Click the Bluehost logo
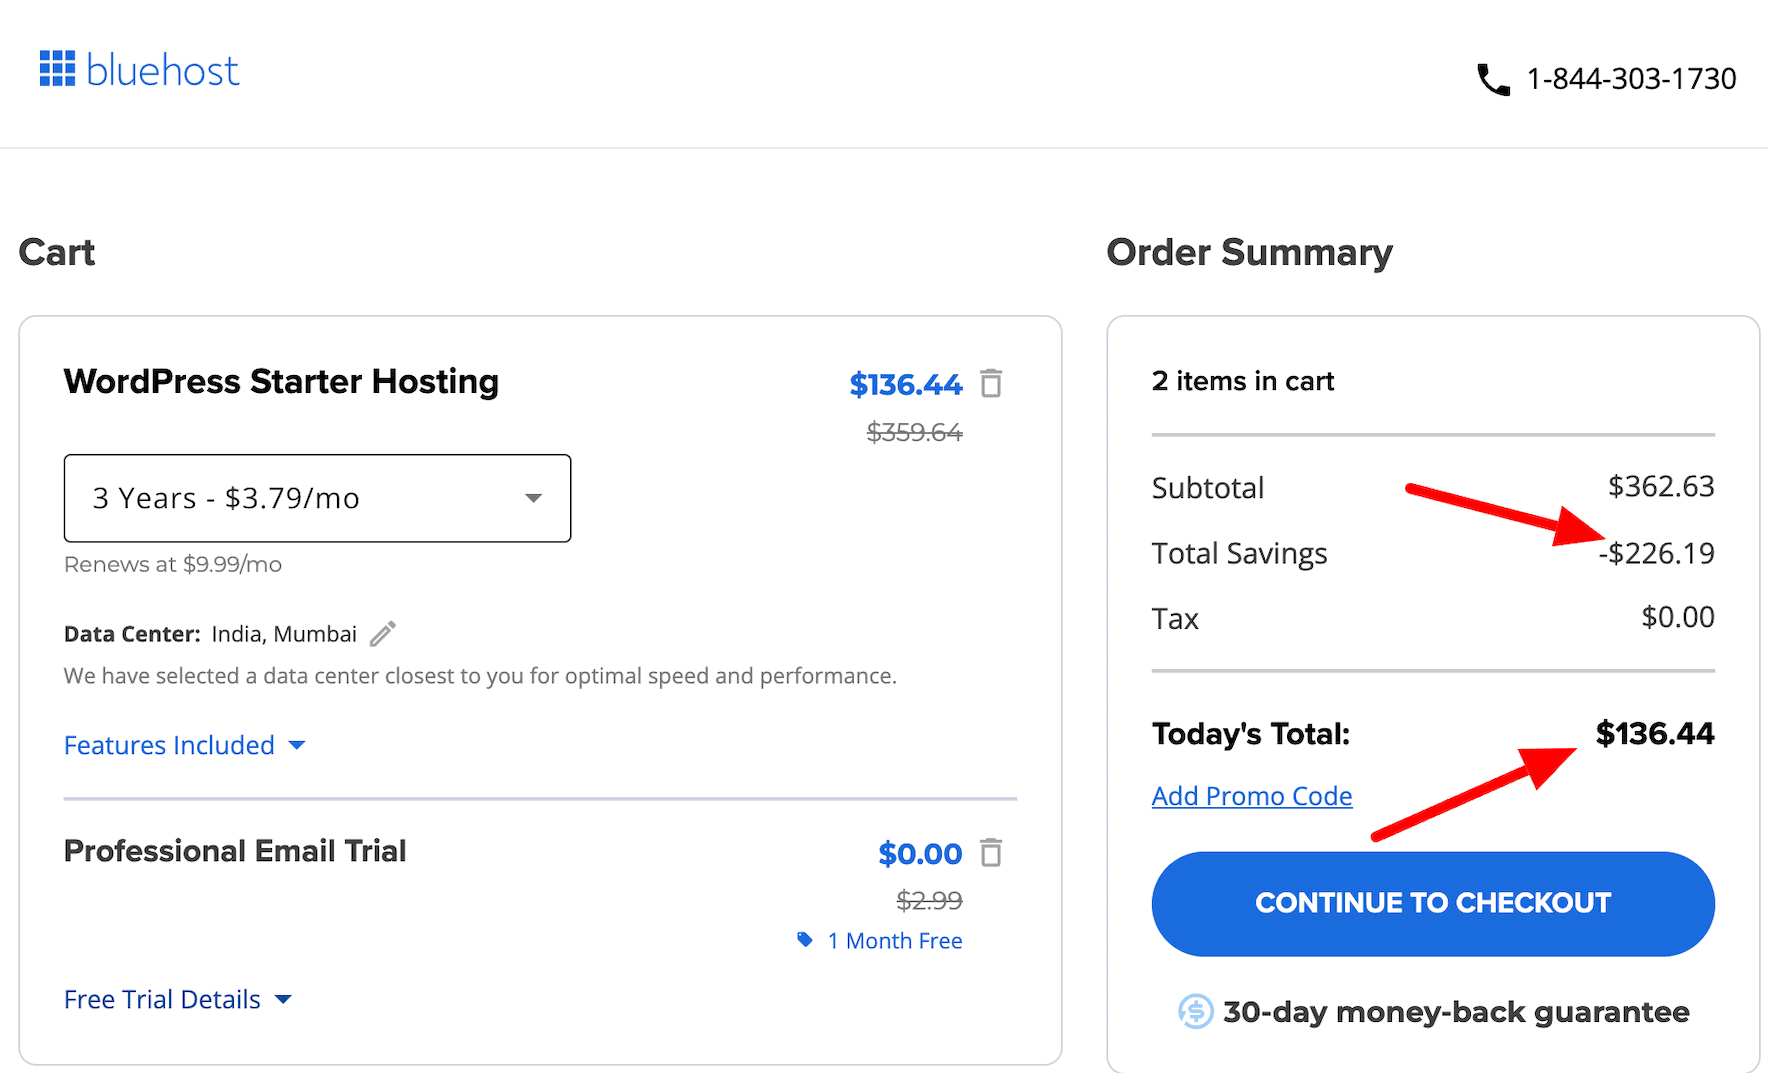Viewport: 1768px width, 1073px height. pos(138,68)
